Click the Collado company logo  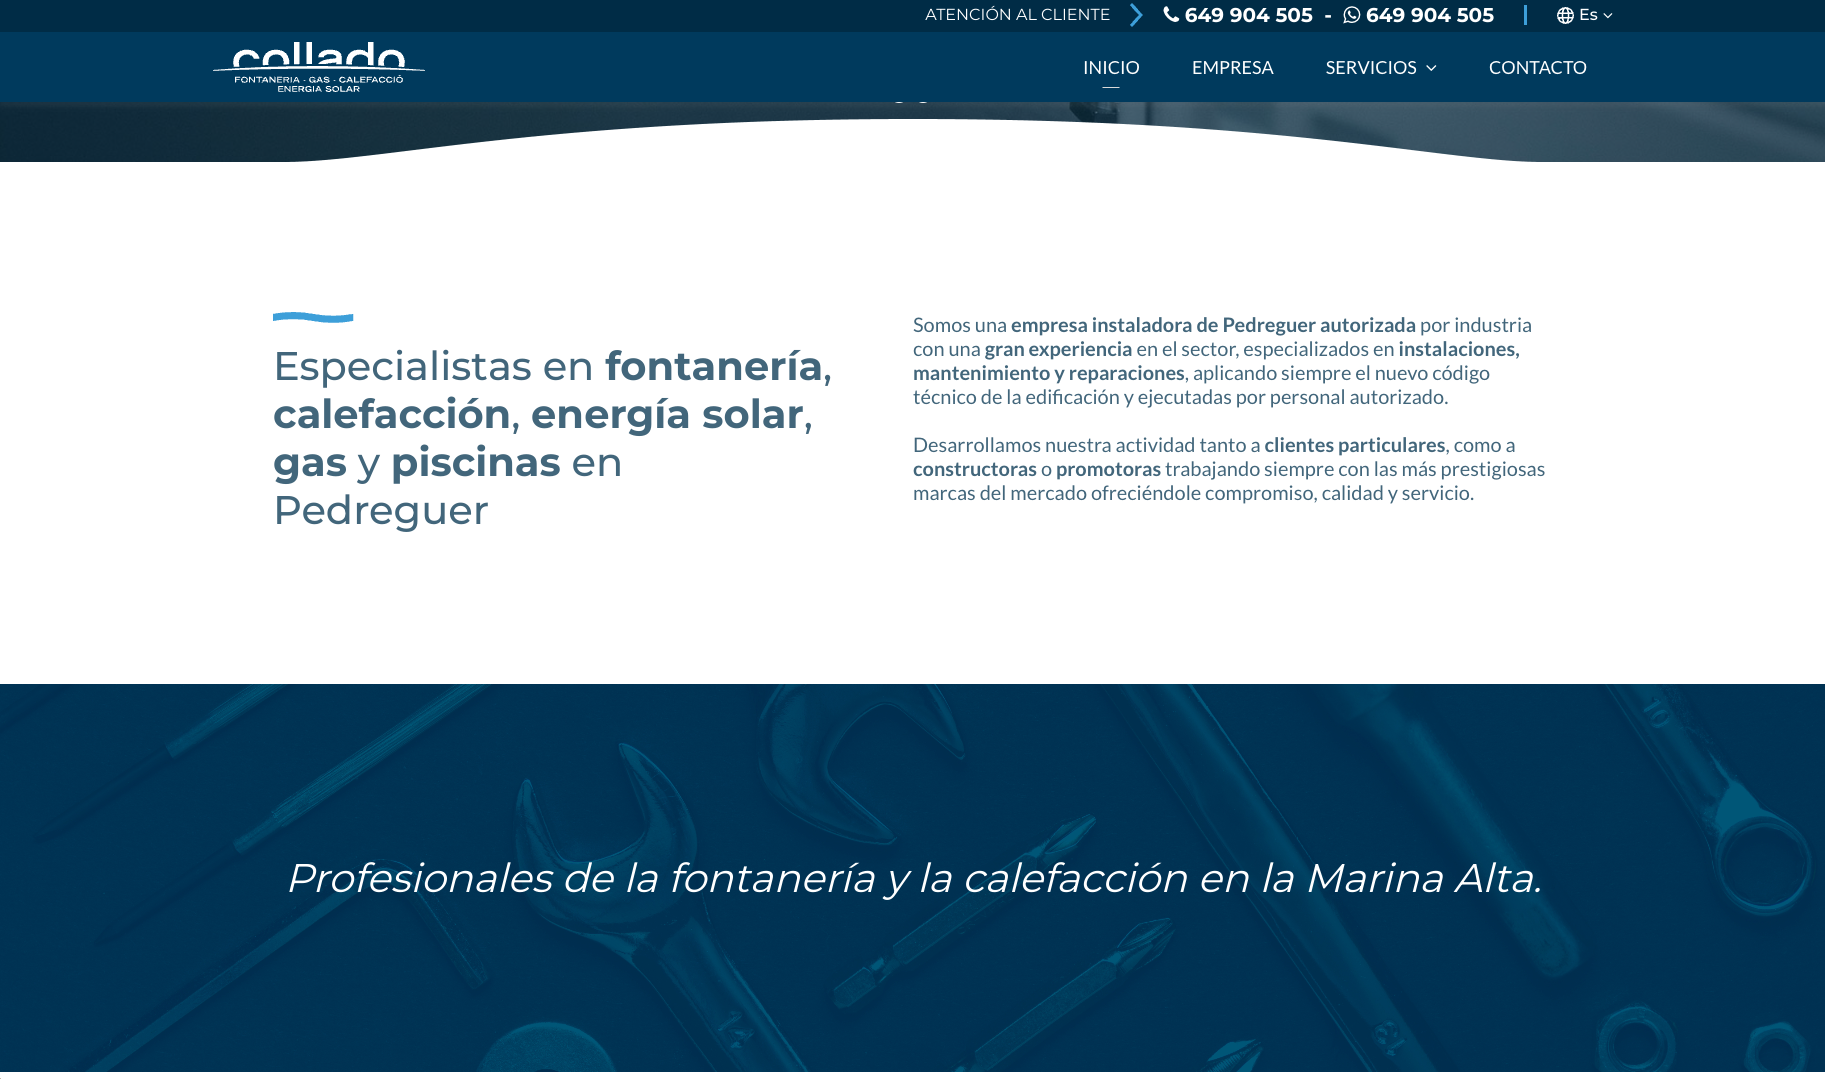point(319,68)
